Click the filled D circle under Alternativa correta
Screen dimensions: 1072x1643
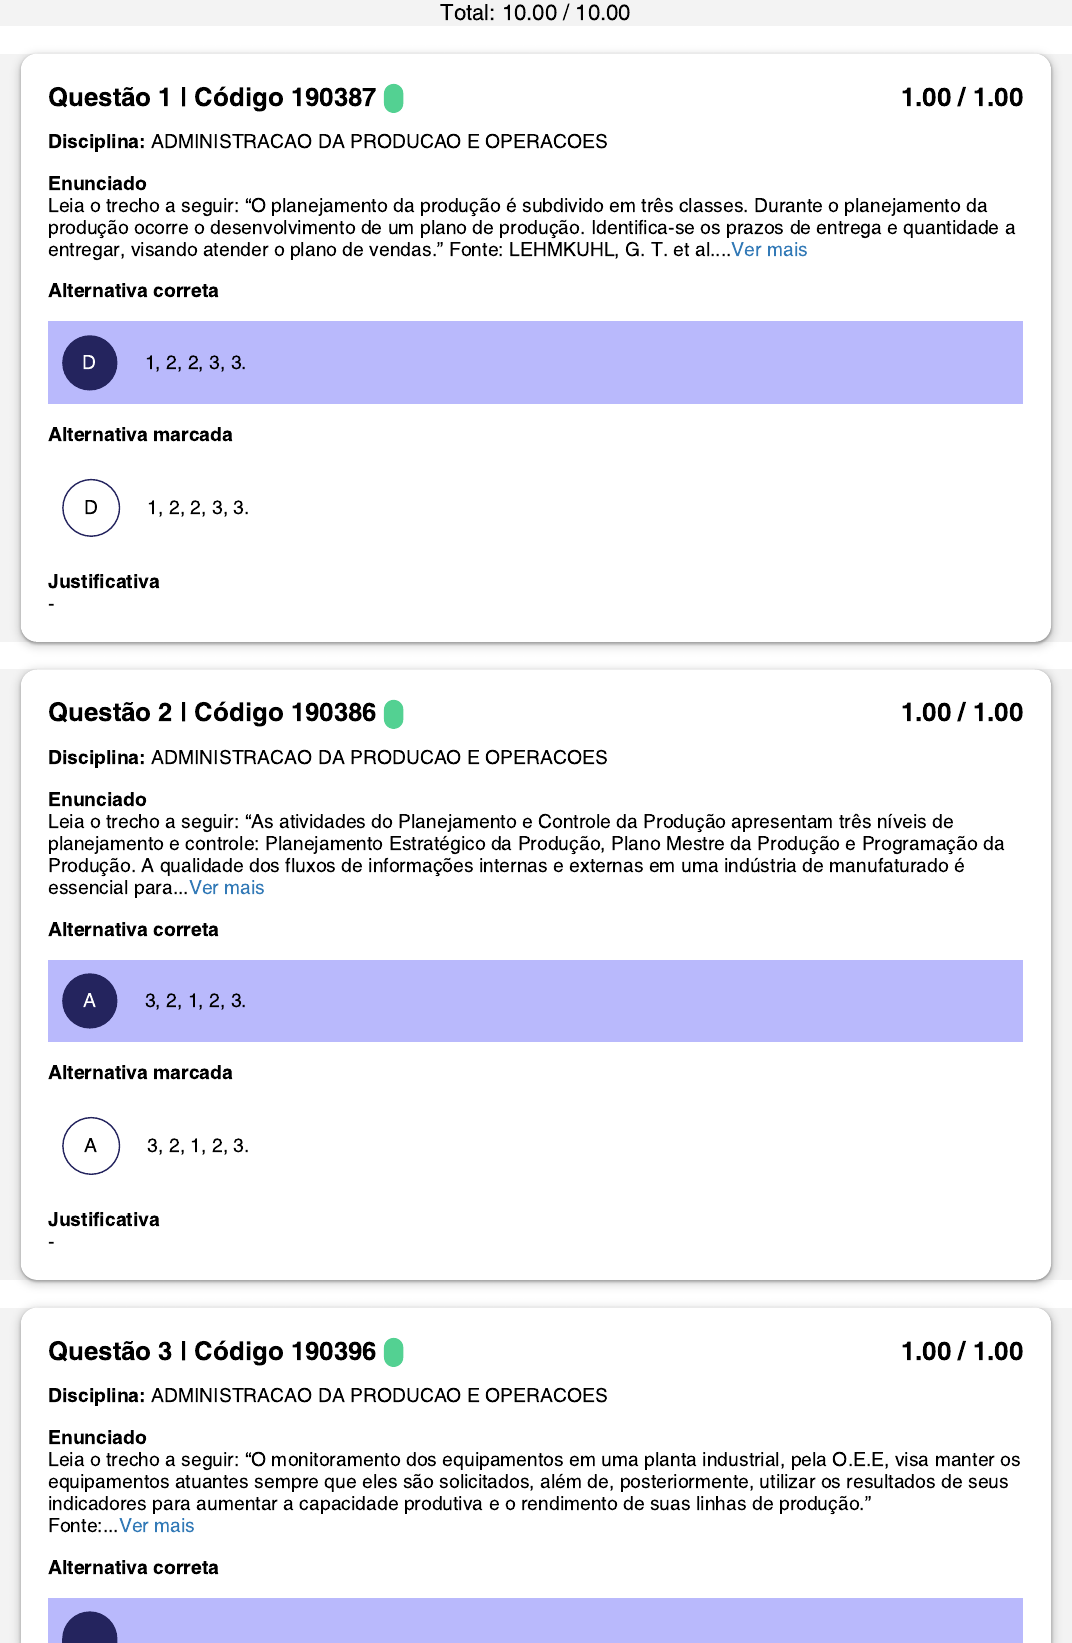click(x=90, y=363)
